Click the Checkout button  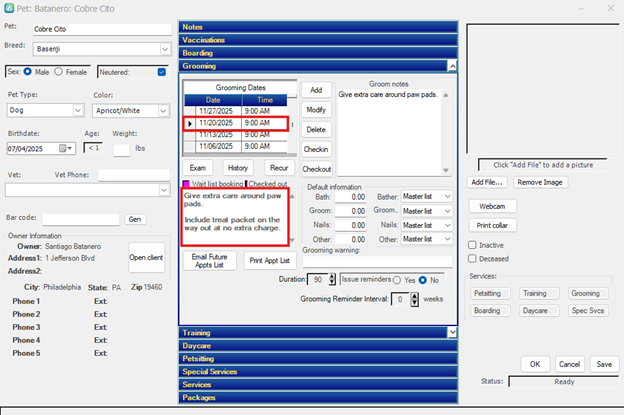(317, 169)
